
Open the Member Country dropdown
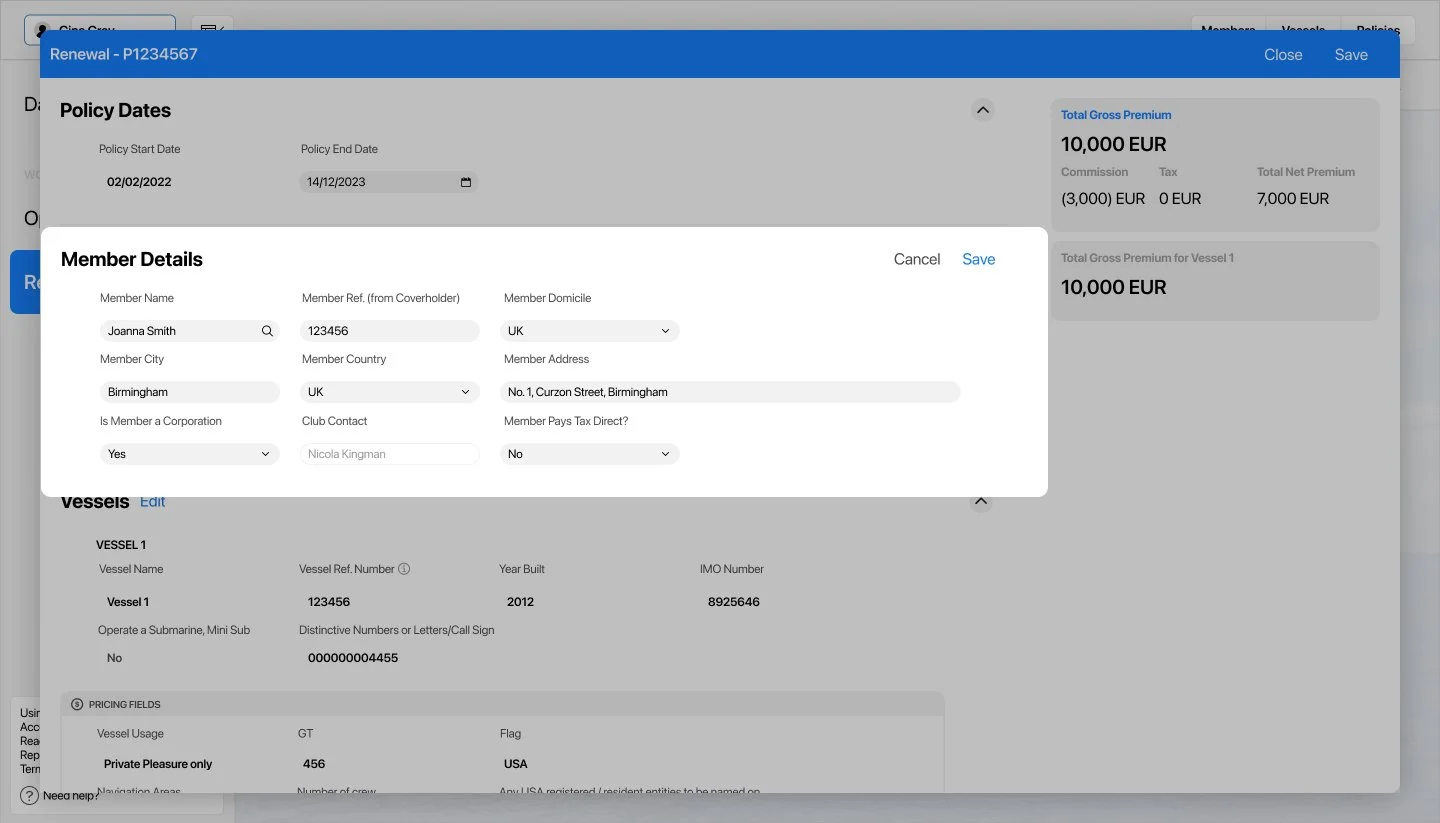tap(390, 392)
